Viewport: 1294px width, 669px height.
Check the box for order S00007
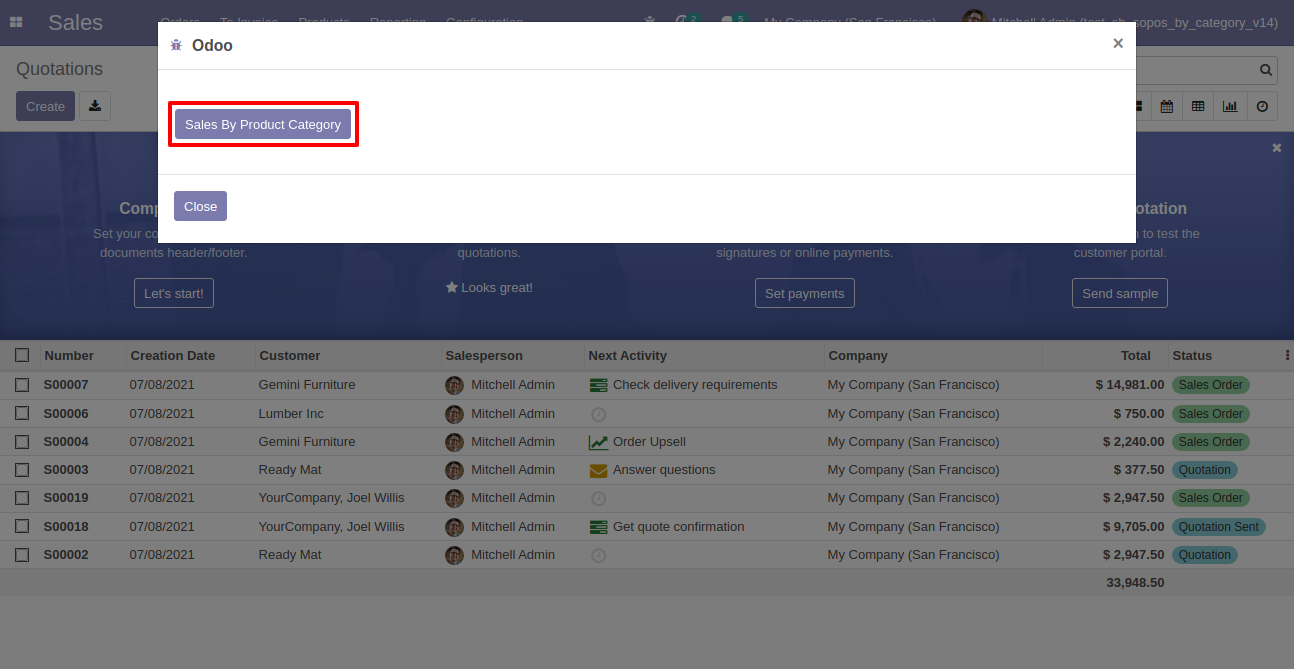pyautogui.click(x=22, y=385)
